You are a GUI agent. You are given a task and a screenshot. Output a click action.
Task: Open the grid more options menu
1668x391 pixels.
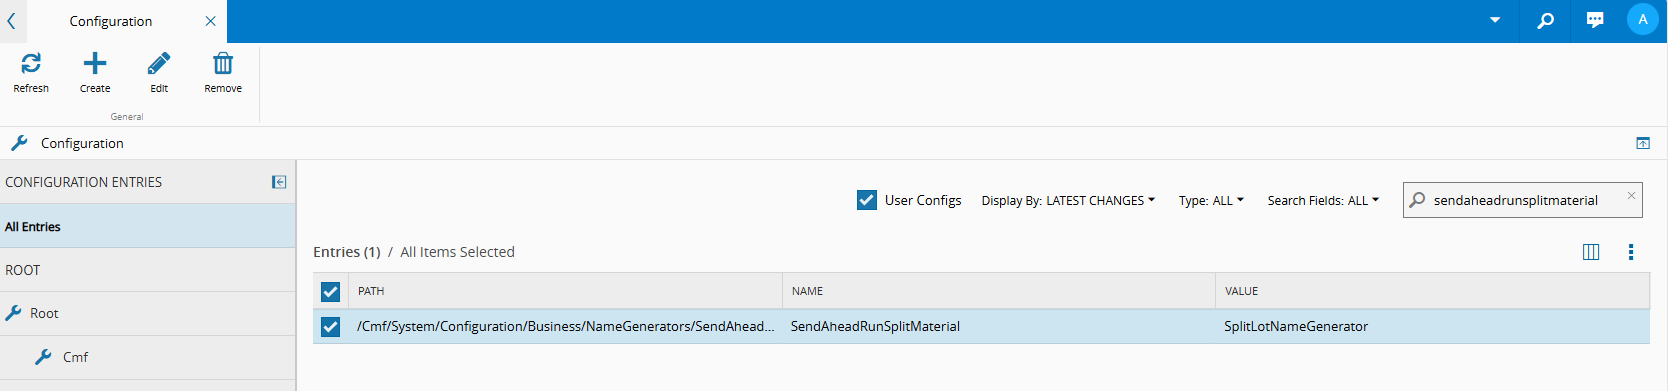point(1631,252)
